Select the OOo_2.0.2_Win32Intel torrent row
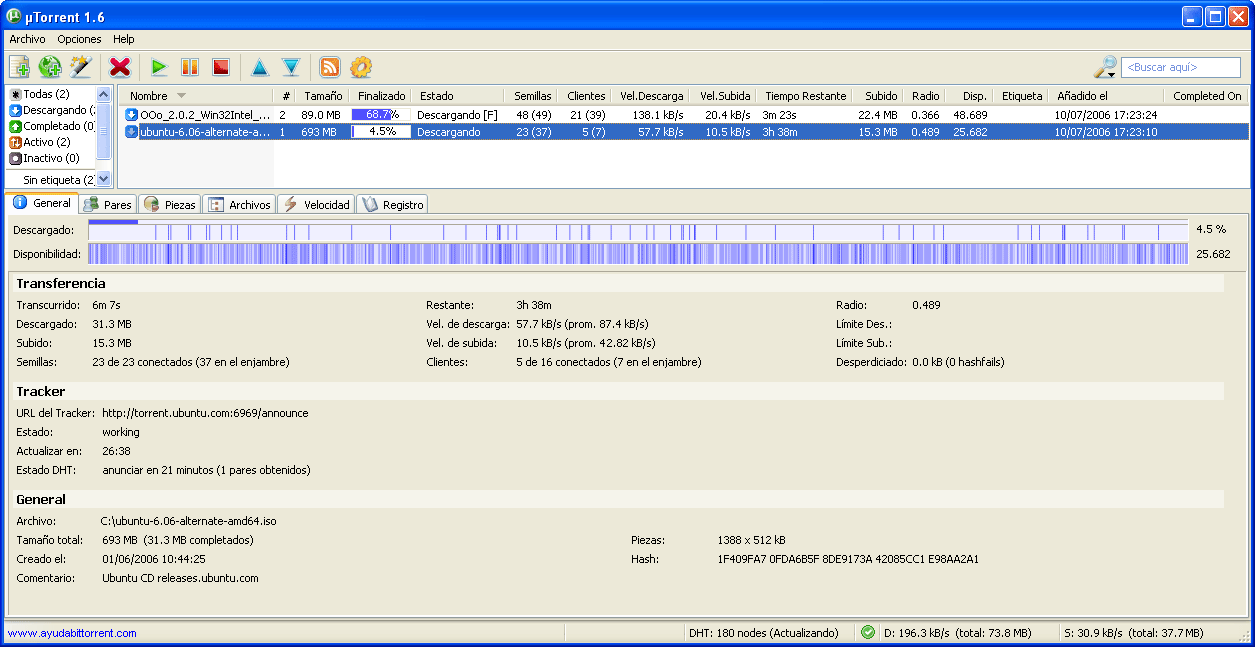Viewport: 1255px width, 647px height. (684, 115)
